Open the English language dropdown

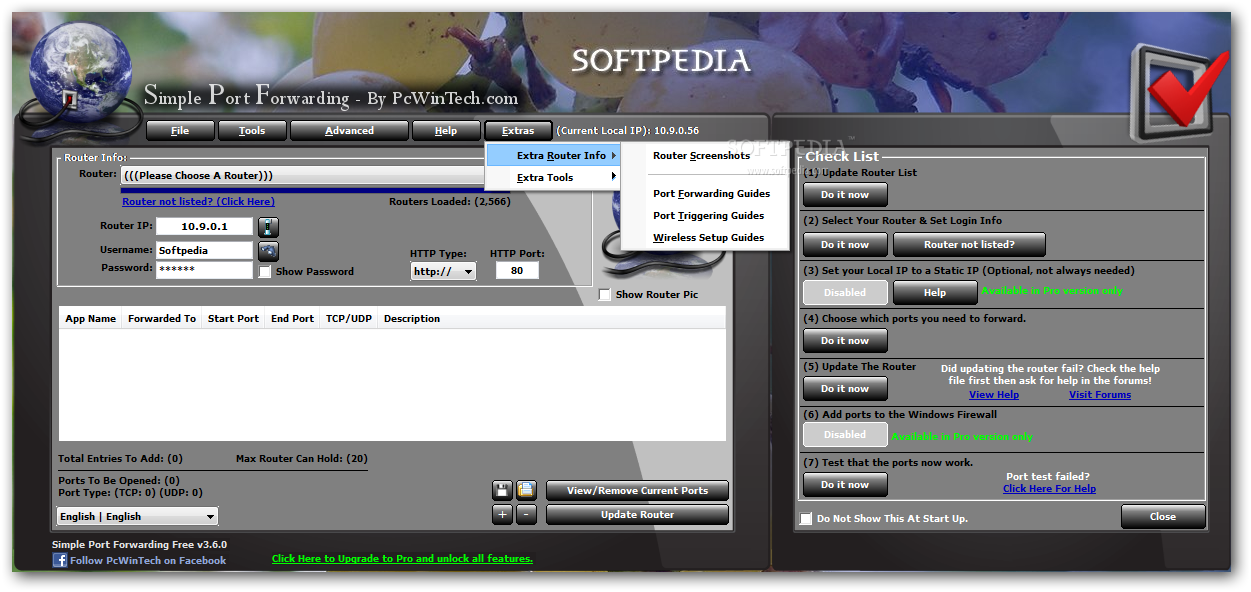(x=137, y=516)
